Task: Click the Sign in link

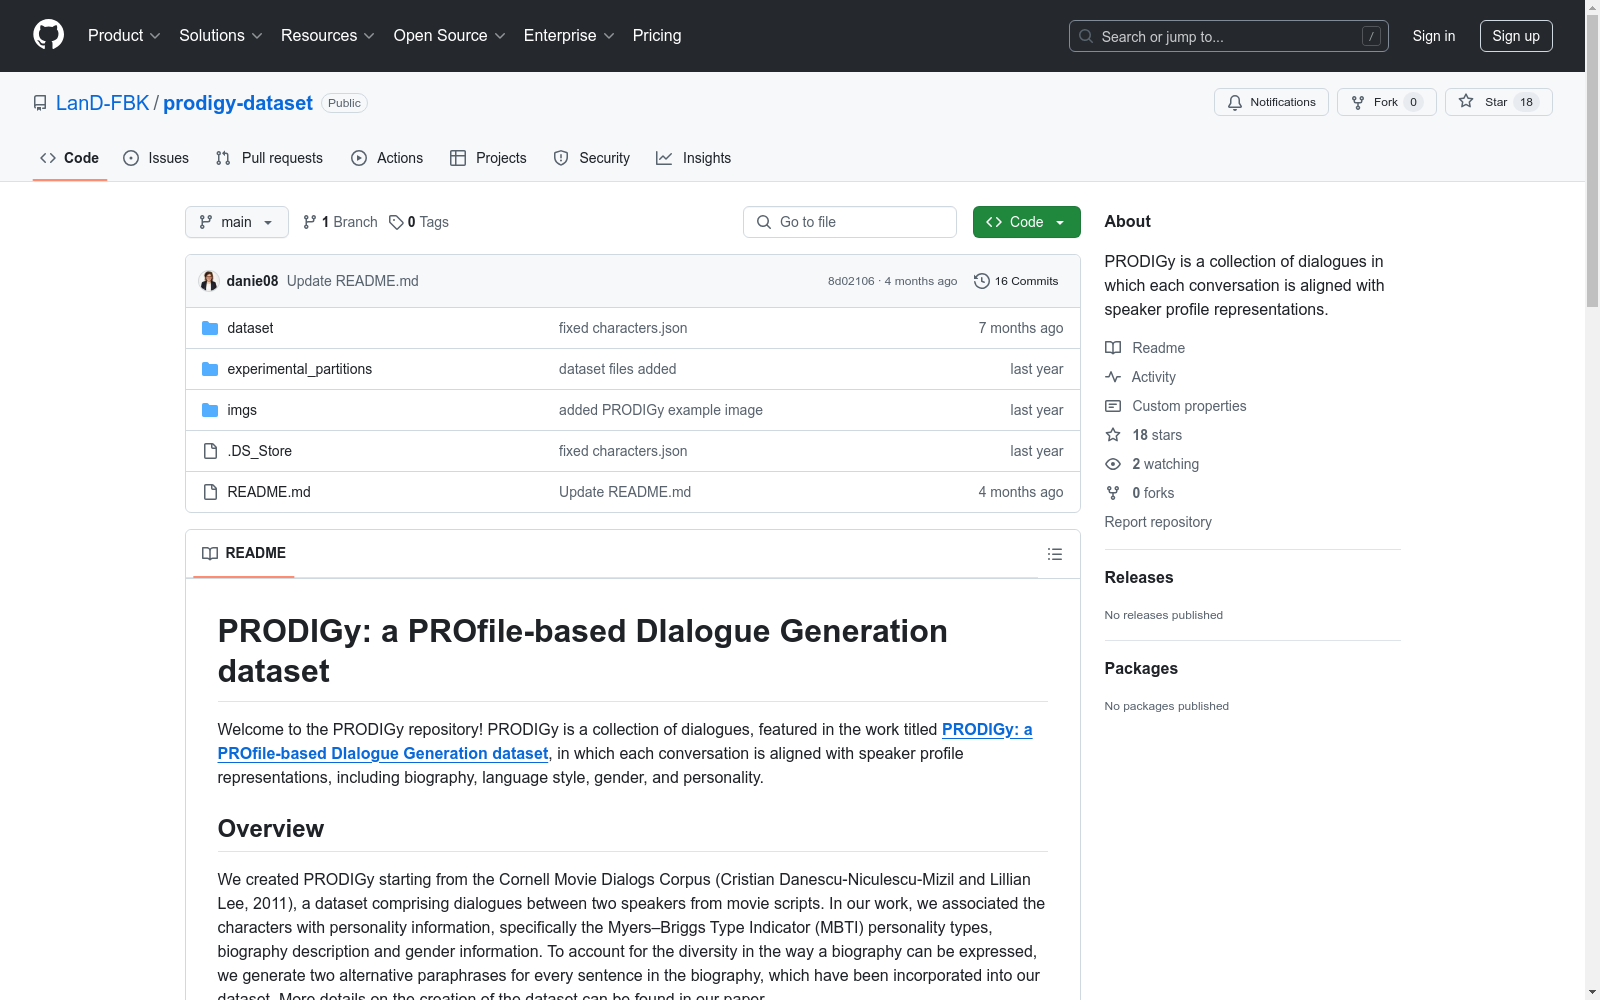Action: (x=1433, y=36)
